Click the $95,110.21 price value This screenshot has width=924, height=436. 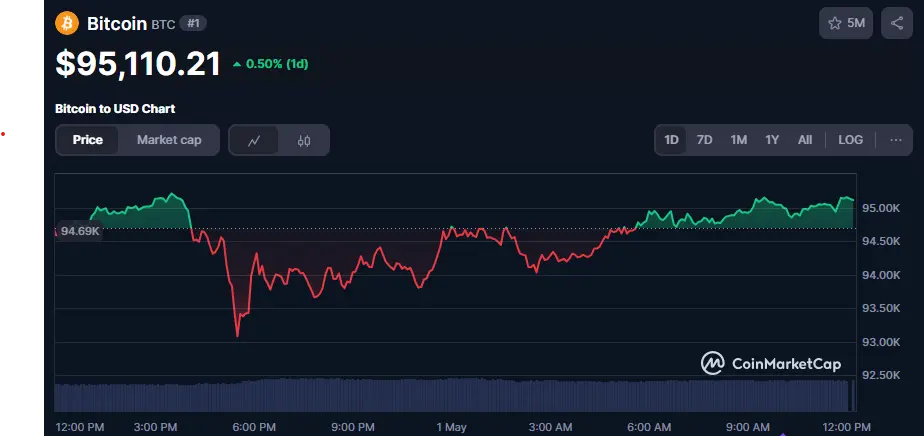tap(138, 64)
